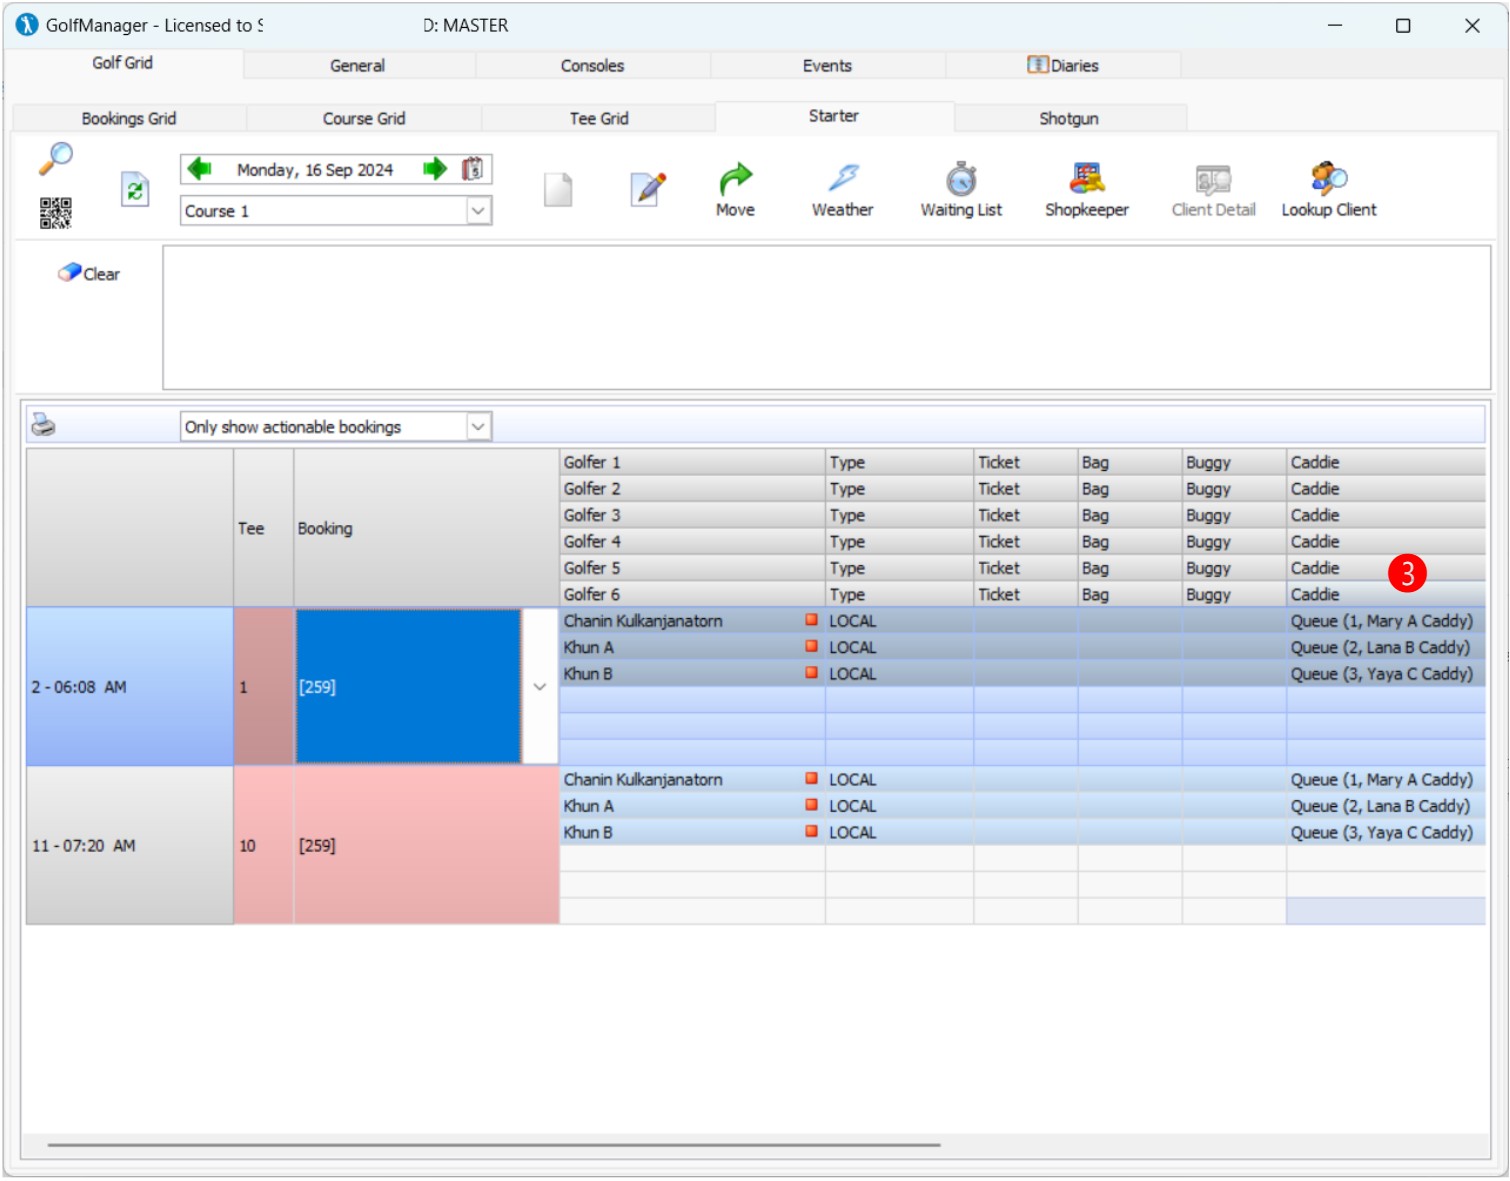The height and width of the screenshot is (1181, 1510).
Task: Click the printer icon above the grid
Action: coord(43,425)
